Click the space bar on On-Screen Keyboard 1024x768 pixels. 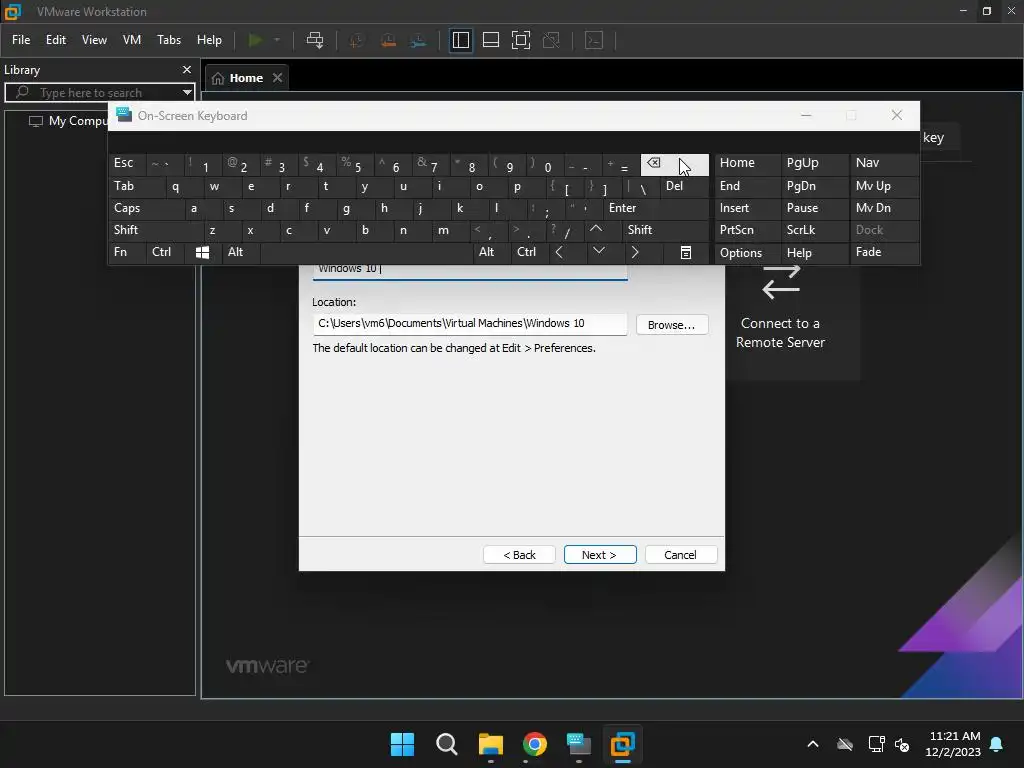[366, 252]
